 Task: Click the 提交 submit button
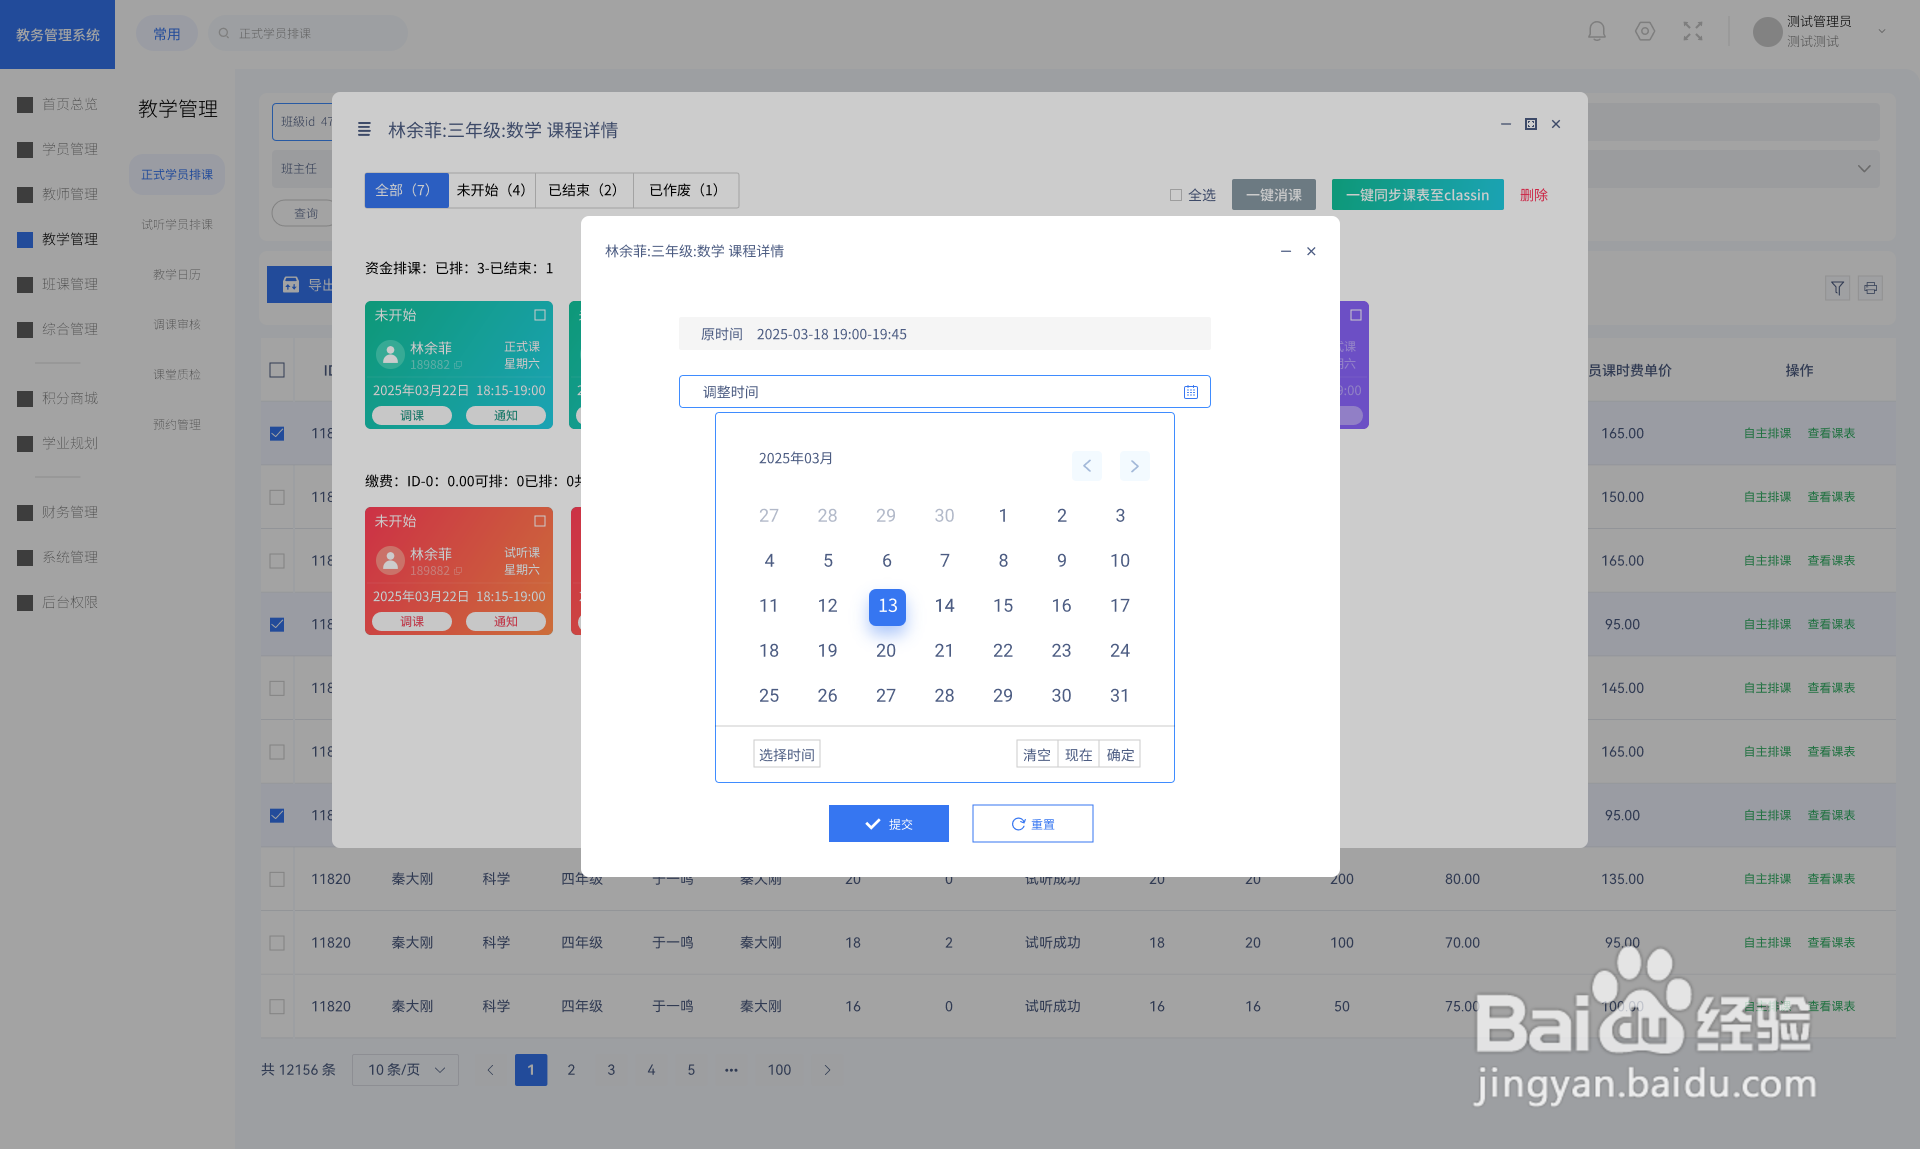click(888, 824)
